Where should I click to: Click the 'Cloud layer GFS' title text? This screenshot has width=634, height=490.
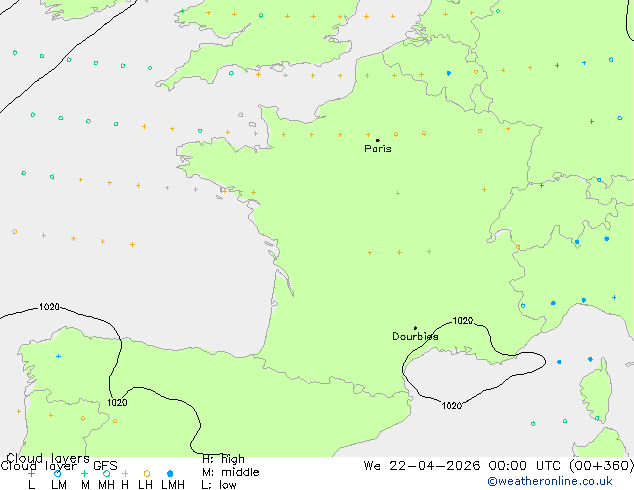pos(59,466)
